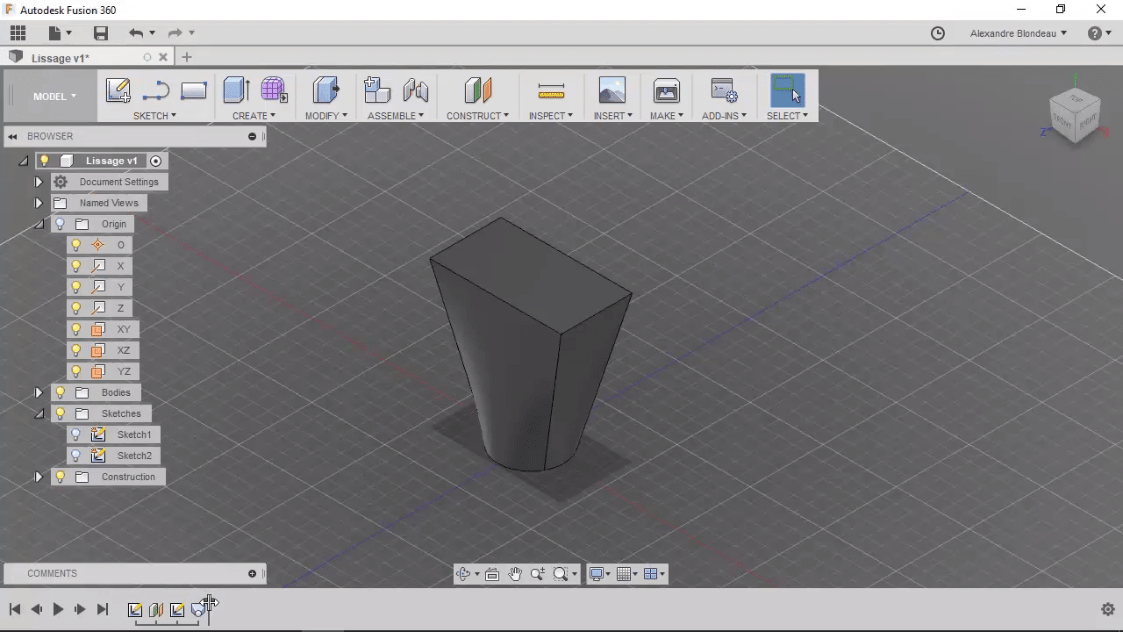Select the Measure inspect tool
1123x632 pixels.
point(551,91)
